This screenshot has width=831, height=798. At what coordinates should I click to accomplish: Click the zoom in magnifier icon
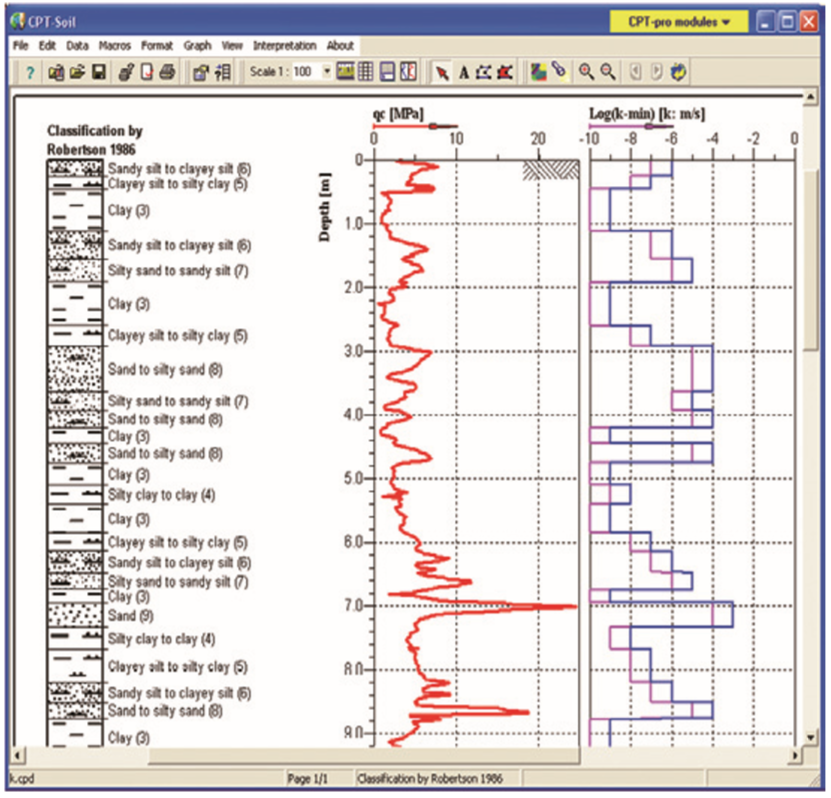(x=586, y=73)
